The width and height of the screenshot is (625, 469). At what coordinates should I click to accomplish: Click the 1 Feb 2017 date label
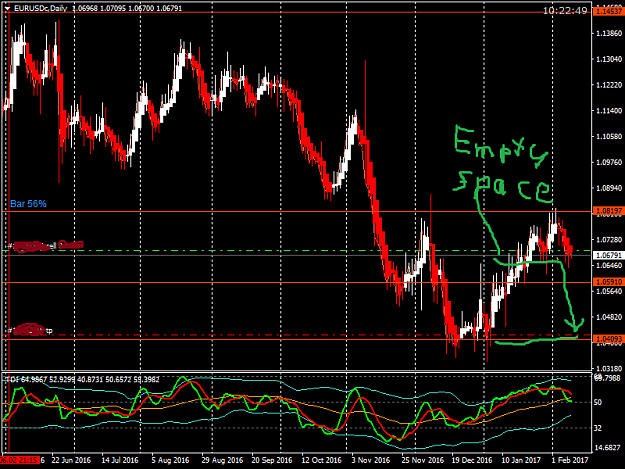coord(570,460)
